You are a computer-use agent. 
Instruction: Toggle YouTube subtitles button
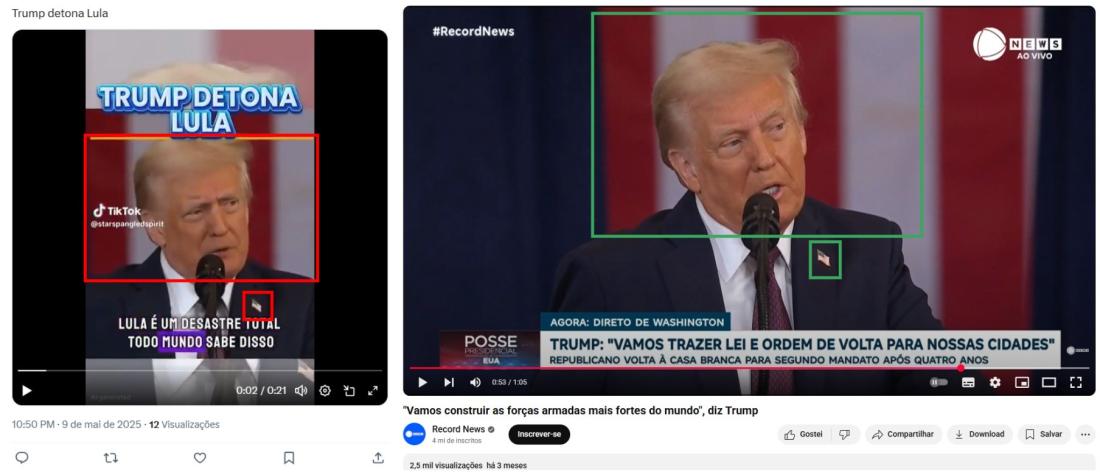point(968,382)
